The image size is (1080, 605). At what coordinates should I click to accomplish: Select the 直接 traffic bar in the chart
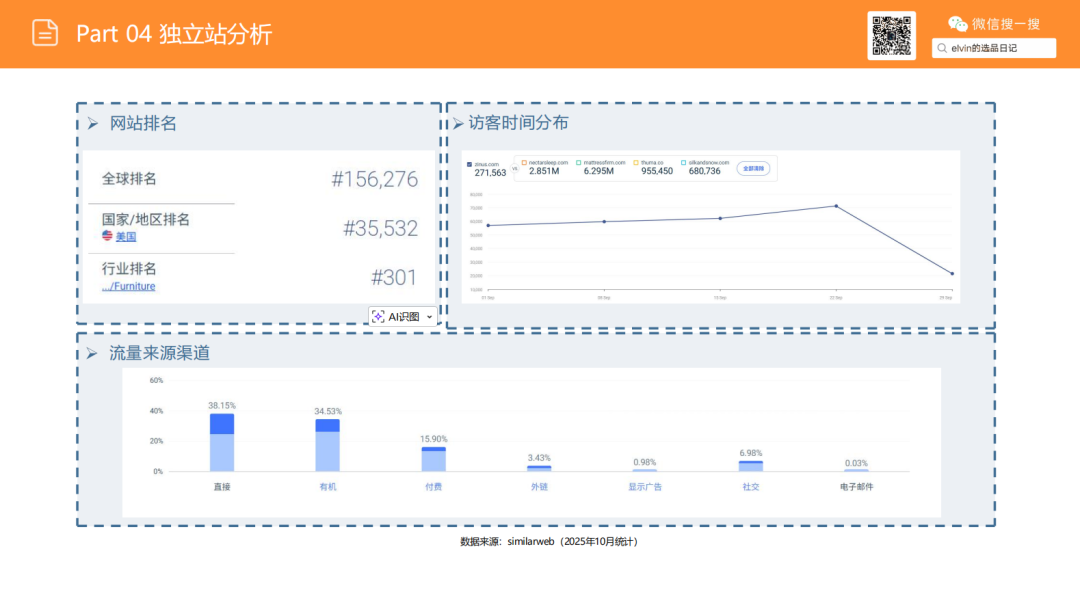tap(221, 440)
